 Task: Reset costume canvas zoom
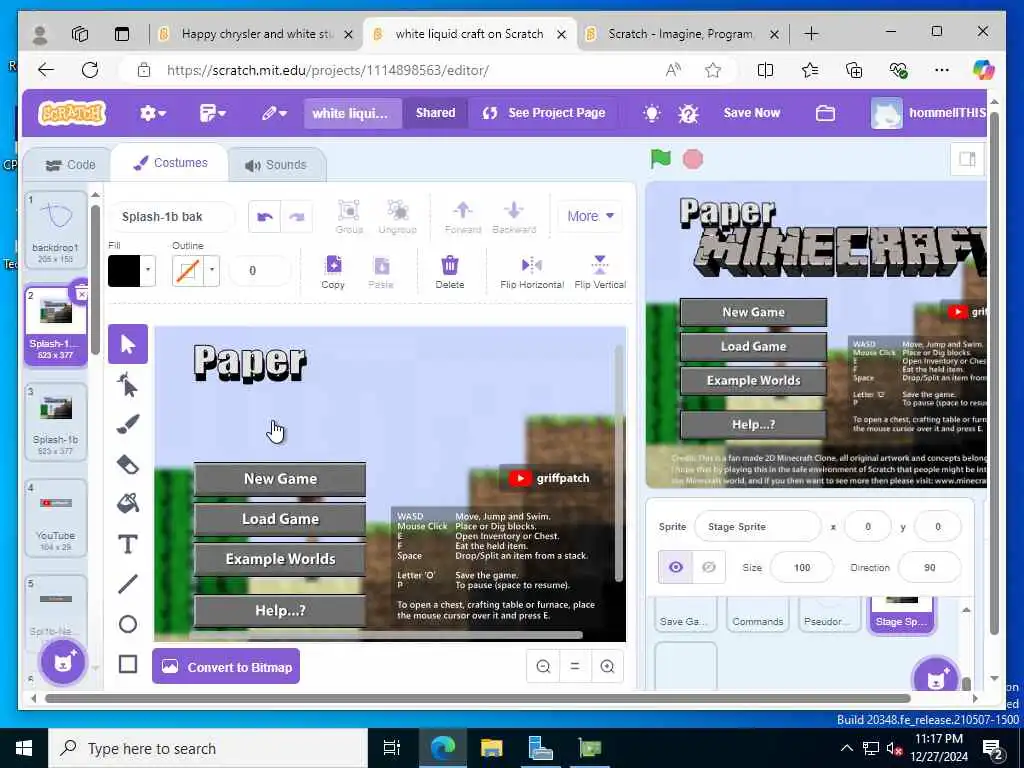pyautogui.click(x=575, y=666)
